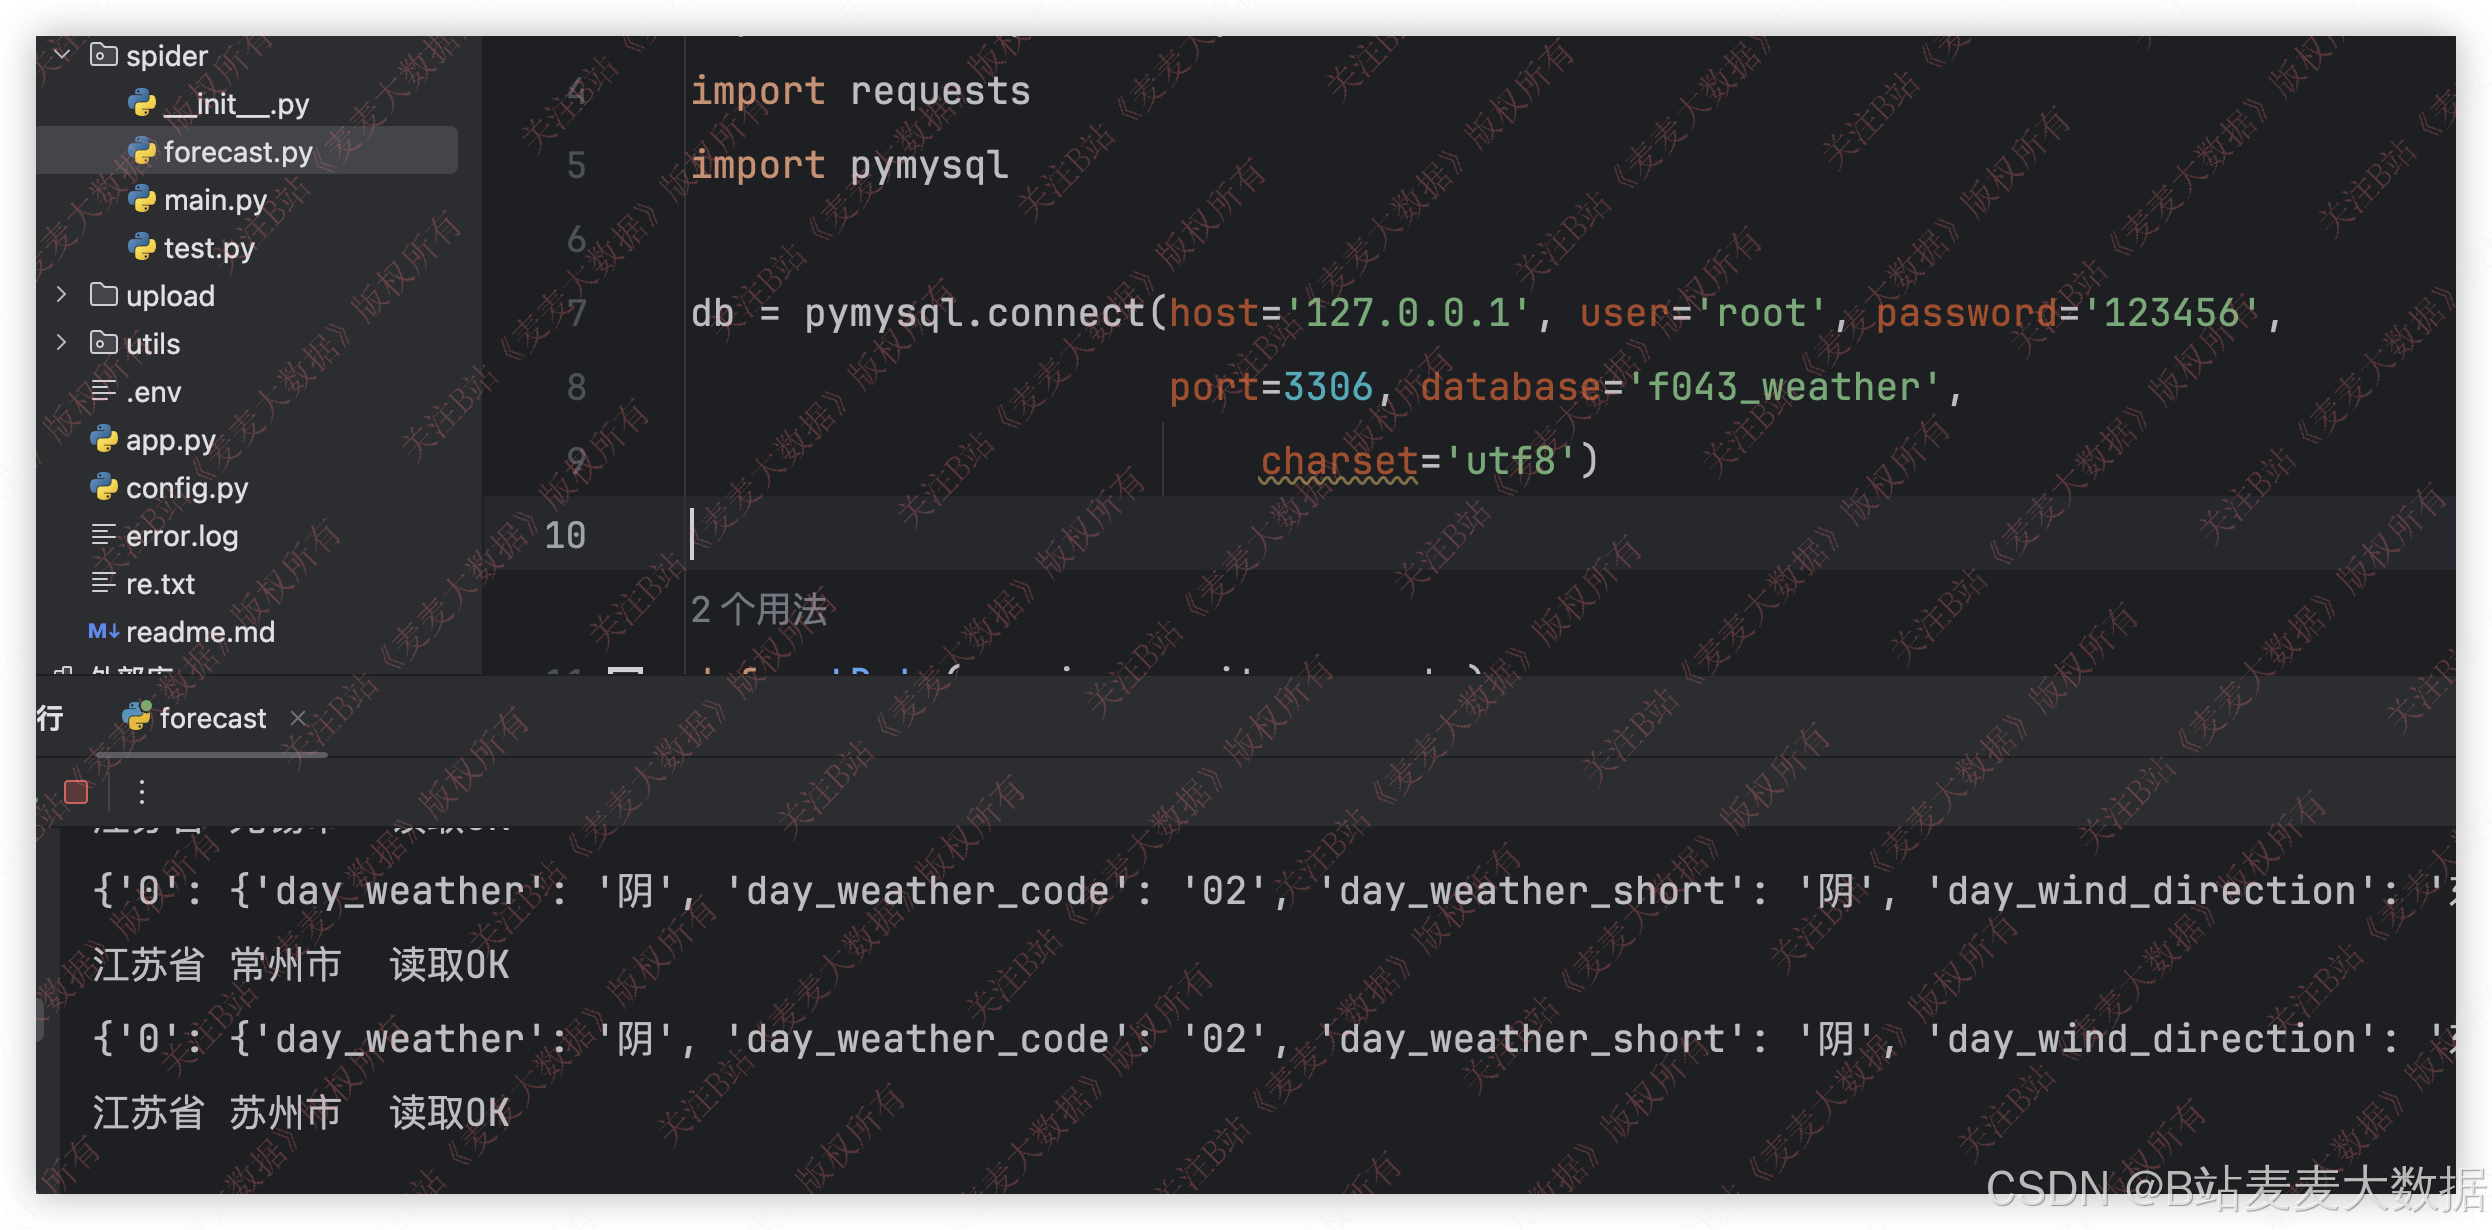Click the main.py Python file icon
Viewport: 2492px width, 1230px height.
pos(142,199)
